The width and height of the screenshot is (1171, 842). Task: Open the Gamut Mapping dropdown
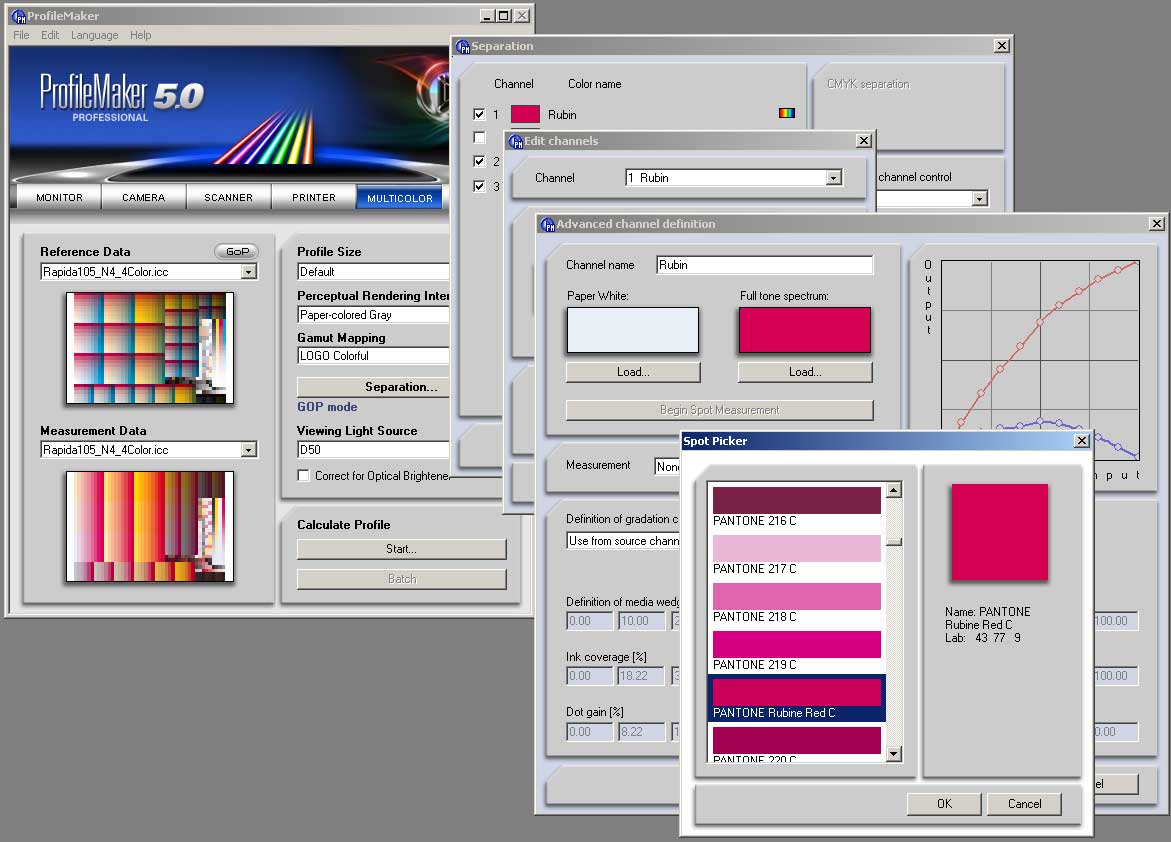click(373, 356)
